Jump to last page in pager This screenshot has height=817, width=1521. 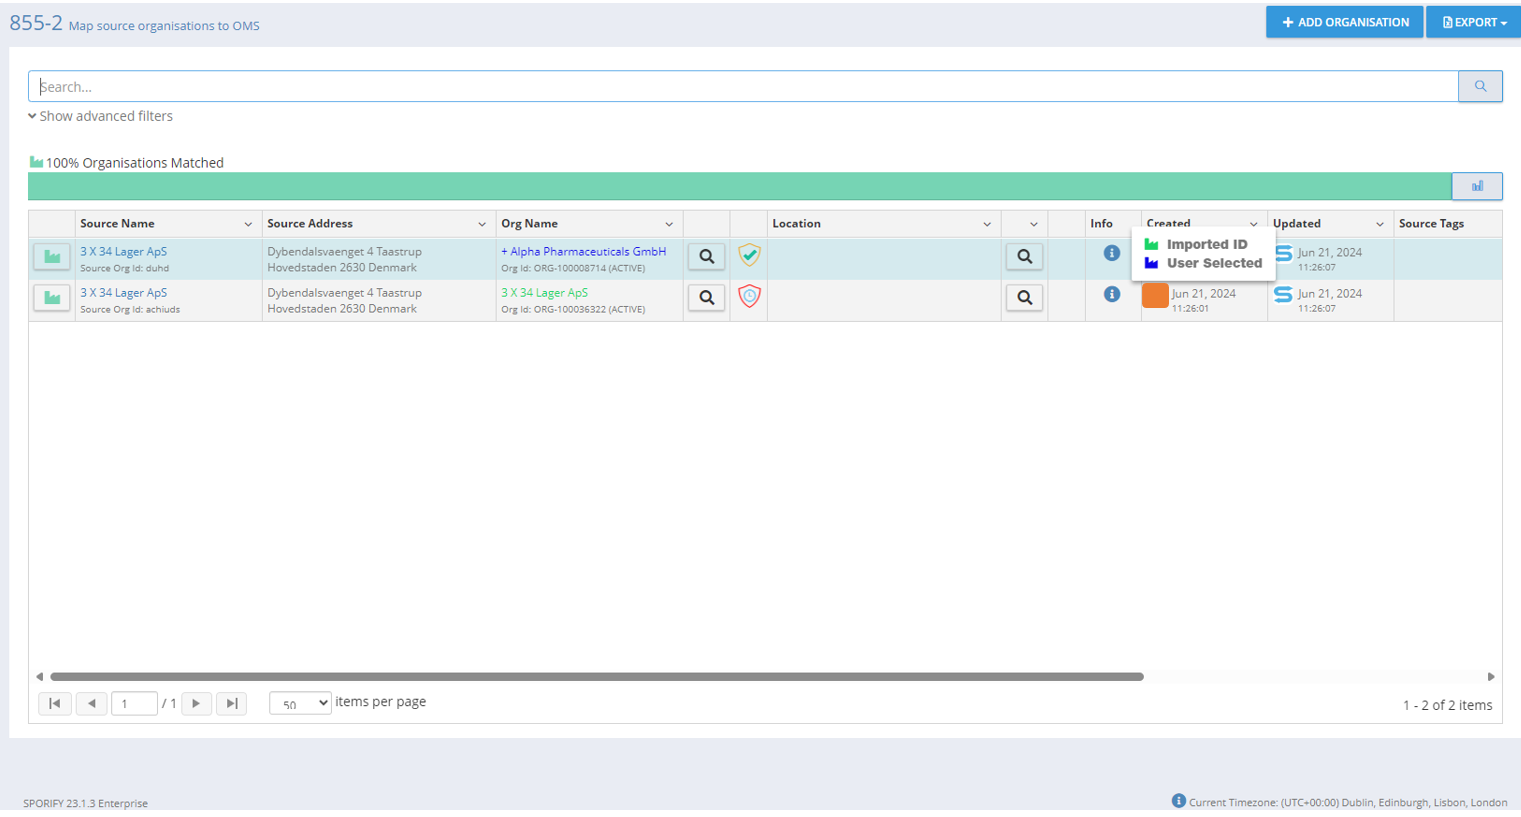(x=232, y=704)
